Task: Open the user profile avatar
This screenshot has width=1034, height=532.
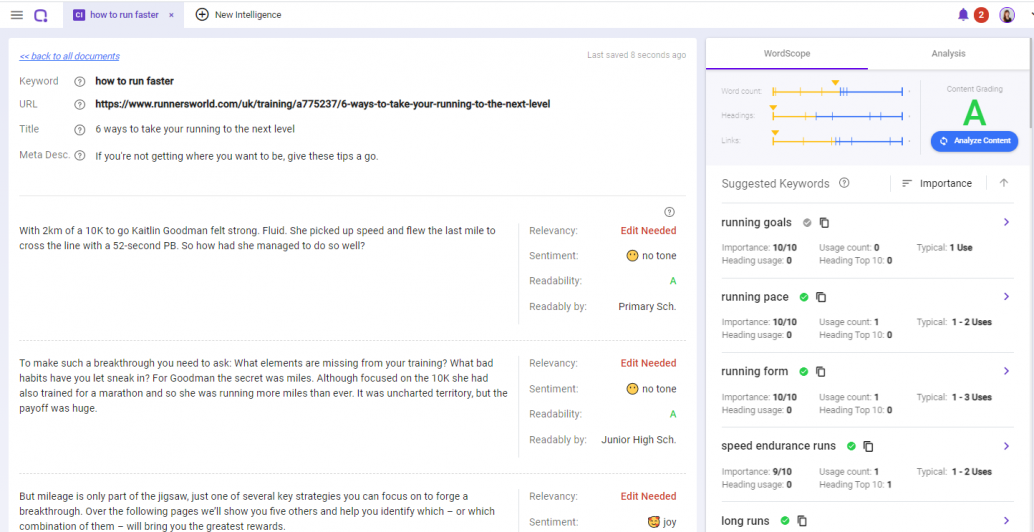Action: (1007, 15)
